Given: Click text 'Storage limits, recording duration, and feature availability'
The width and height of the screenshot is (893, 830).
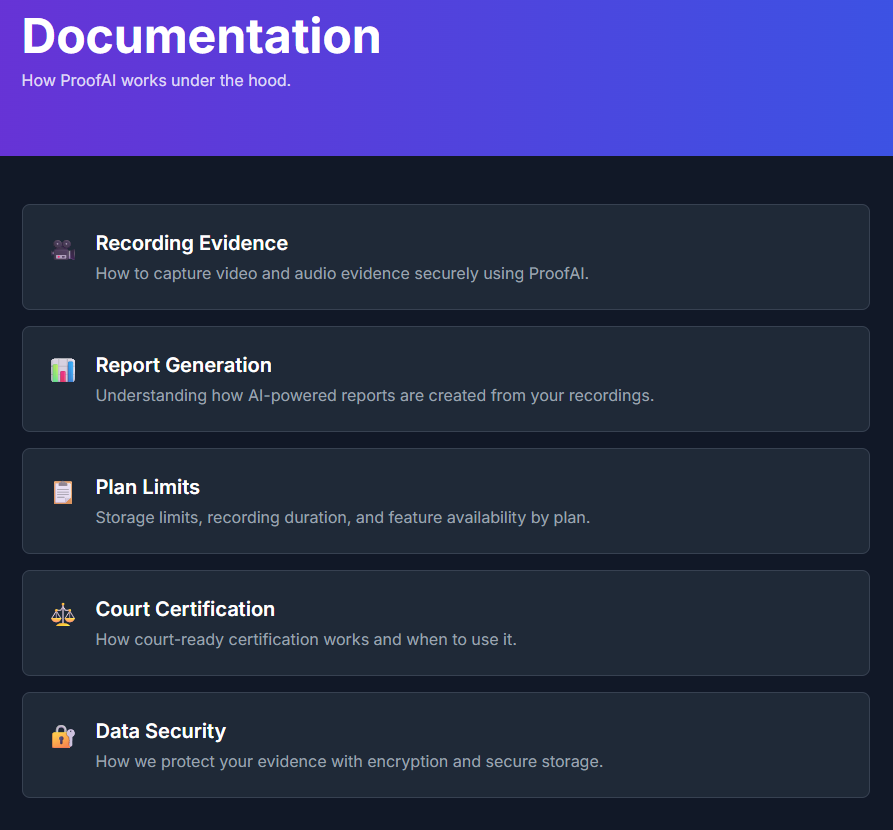Looking at the screenshot, I should (311, 517).
